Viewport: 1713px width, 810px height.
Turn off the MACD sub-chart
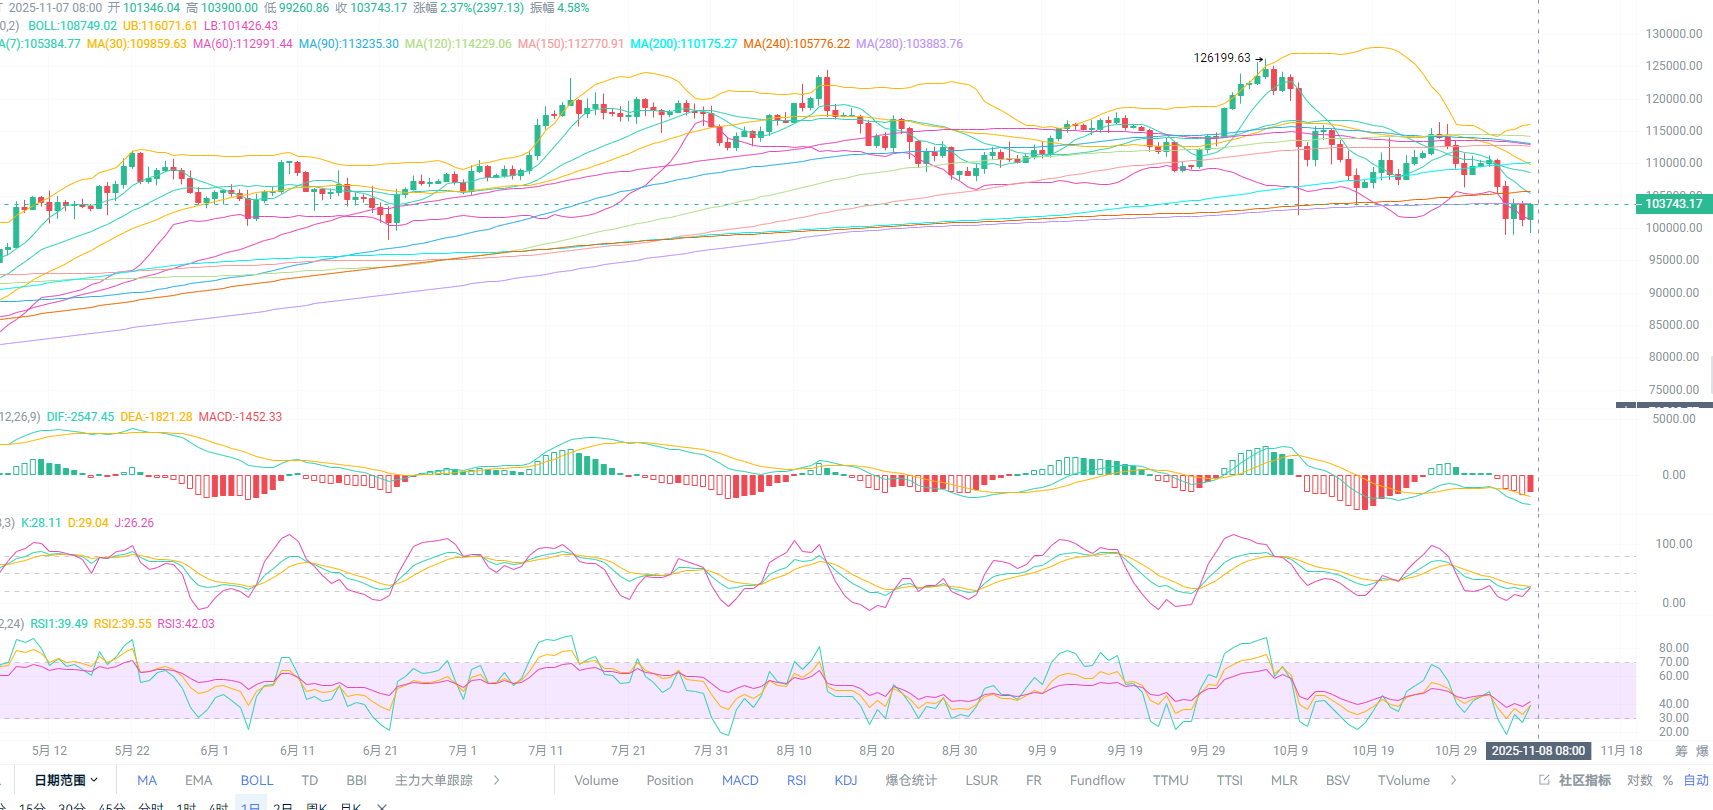coord(740,780)
